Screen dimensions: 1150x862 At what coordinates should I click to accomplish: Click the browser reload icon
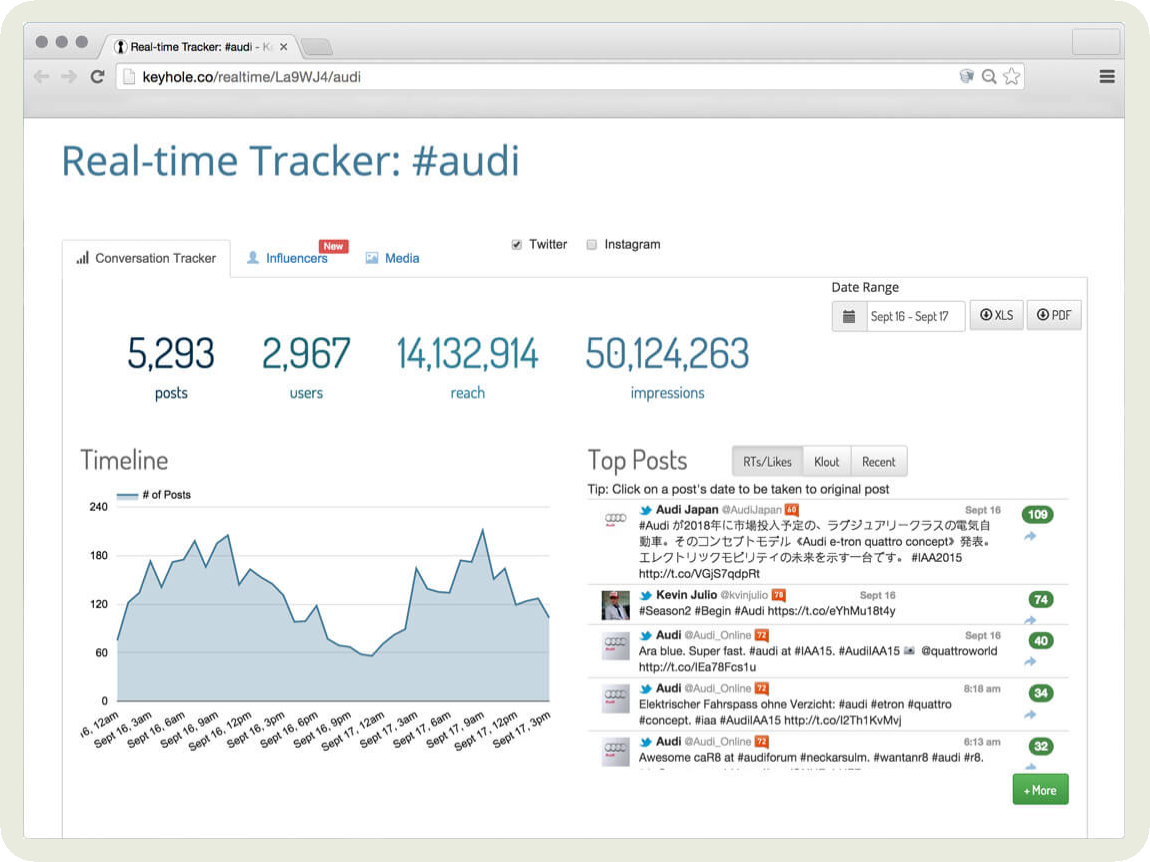(x=97, y=77)
